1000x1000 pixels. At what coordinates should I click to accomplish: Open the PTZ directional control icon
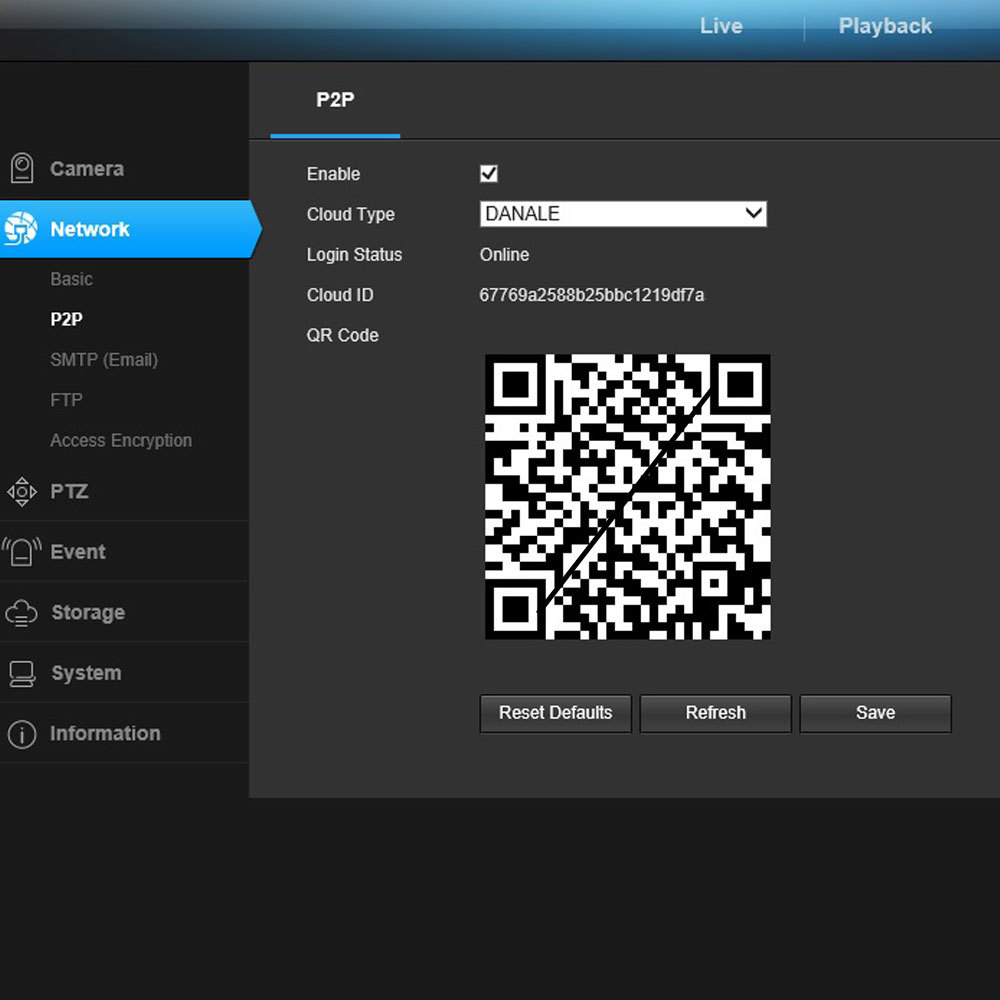[x=22, y=492]
